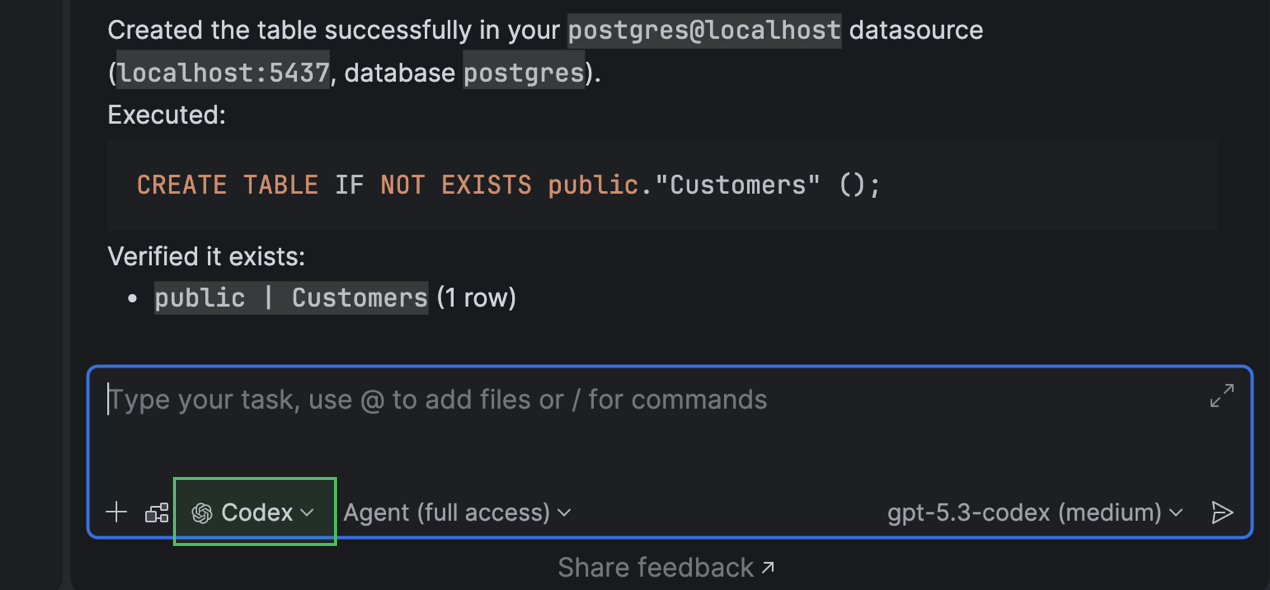This screenshot has width=1270, height=590.
Task: Click the "public | Customers" result text
Action: click(290, 298)
